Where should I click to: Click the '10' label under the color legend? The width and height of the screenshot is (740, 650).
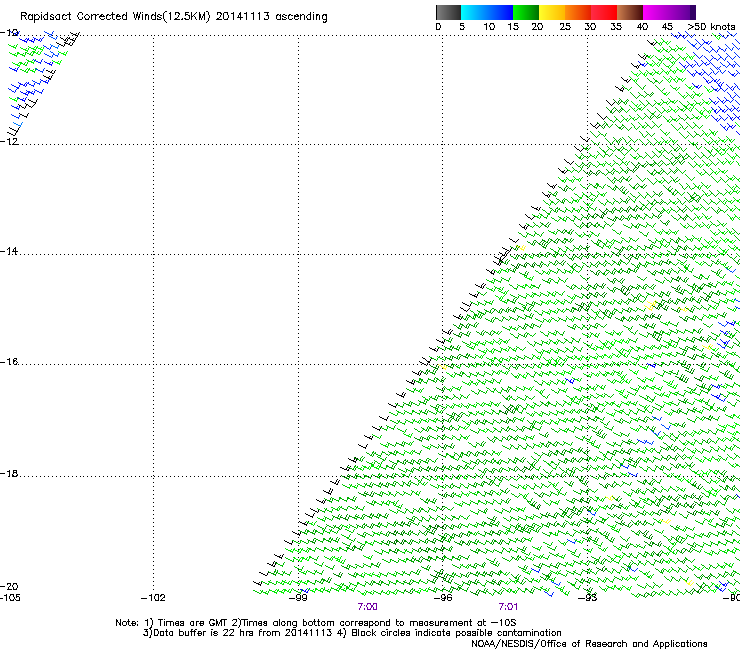(489, 27)
